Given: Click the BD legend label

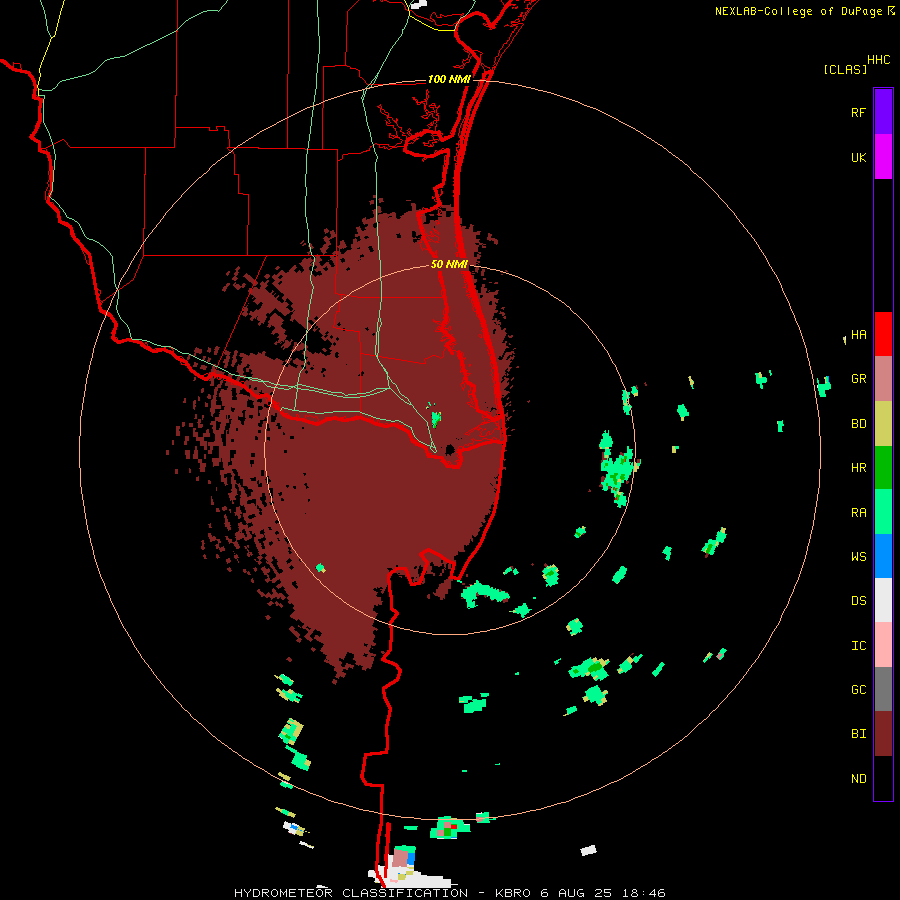Looking at the screenshot, I should pos(858,424).
